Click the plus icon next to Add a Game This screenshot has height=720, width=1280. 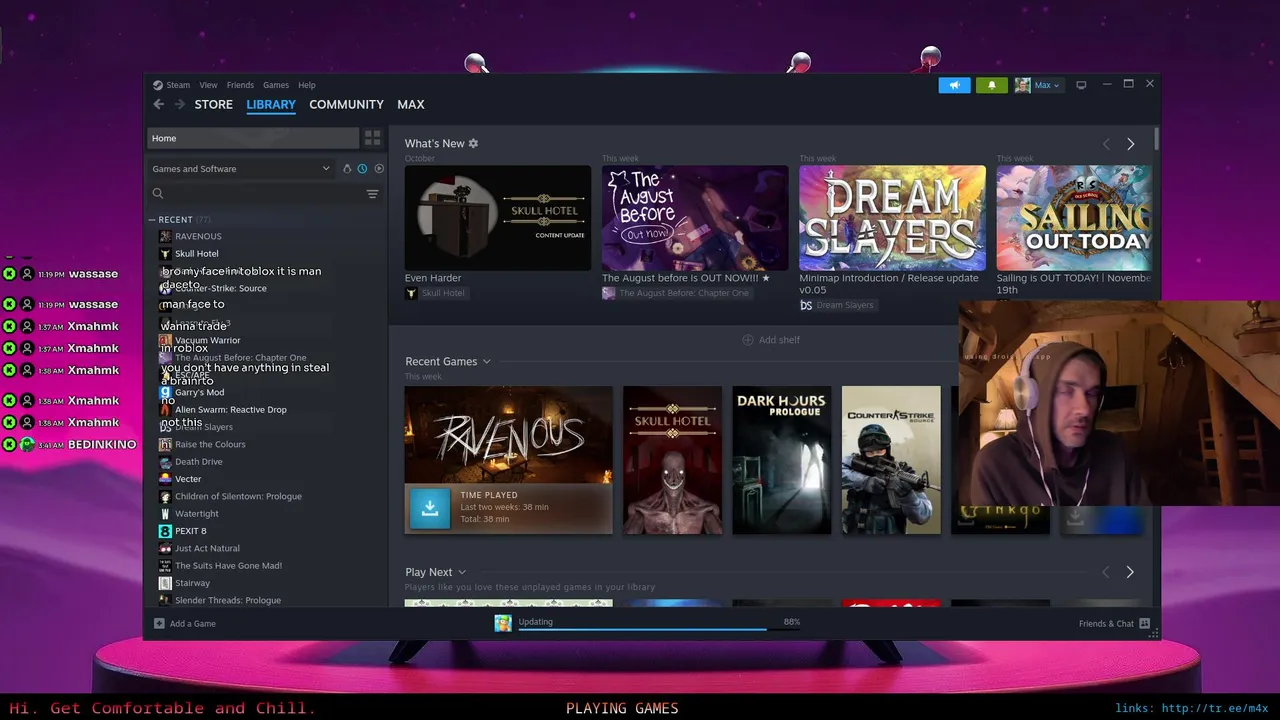(159, 623)
